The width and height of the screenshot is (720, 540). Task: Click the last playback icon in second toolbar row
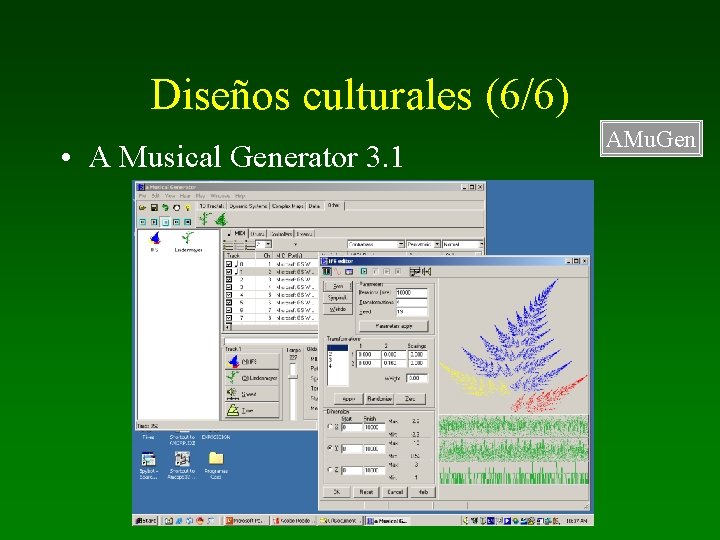click(x=187, y=222)
